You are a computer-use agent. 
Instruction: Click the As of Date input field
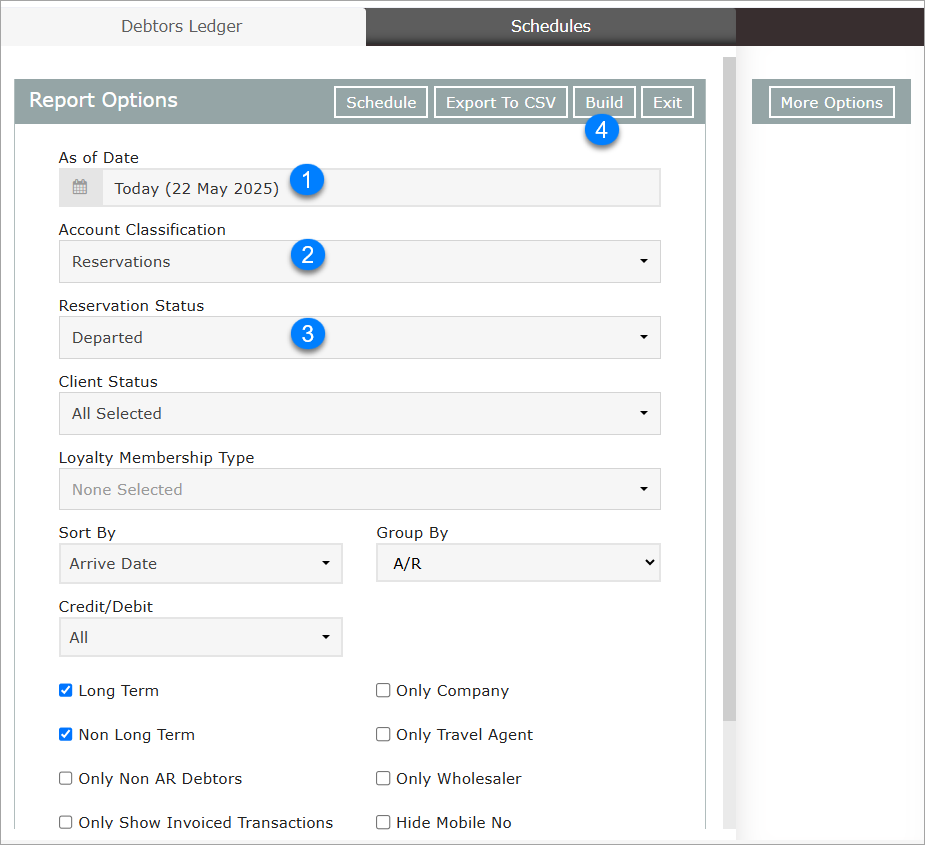[380, 188]
